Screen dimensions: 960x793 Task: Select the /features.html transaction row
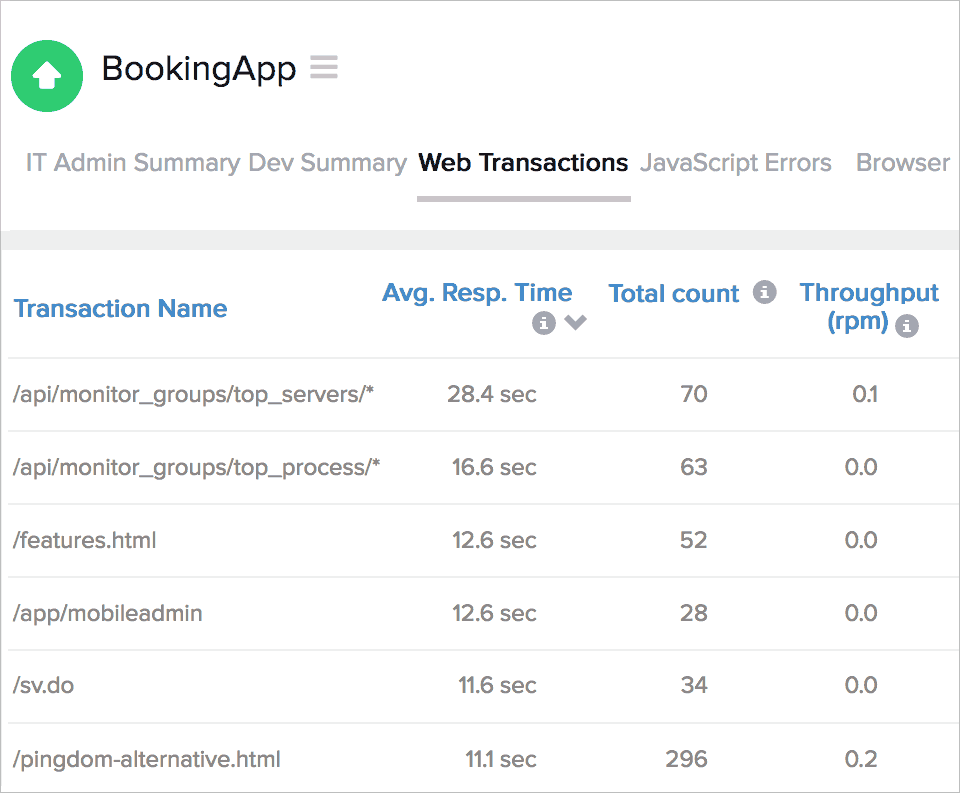[x=84, y=540]
